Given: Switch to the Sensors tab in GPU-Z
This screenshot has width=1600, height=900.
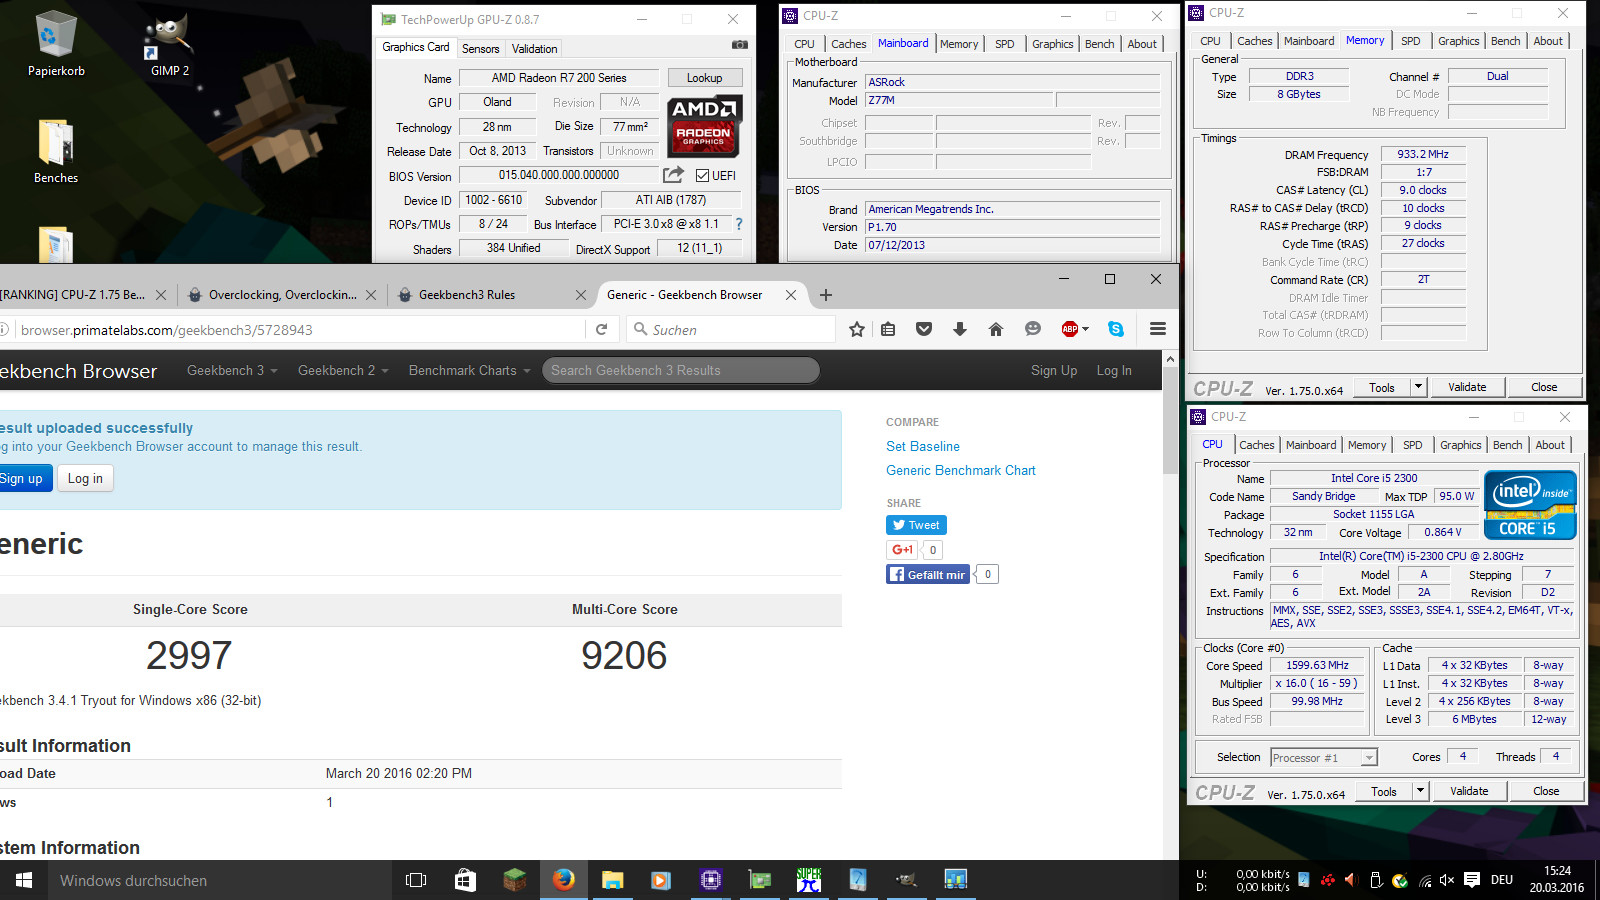Looking at the screenshot, I should pyautogui.click(x=480, y=48).
